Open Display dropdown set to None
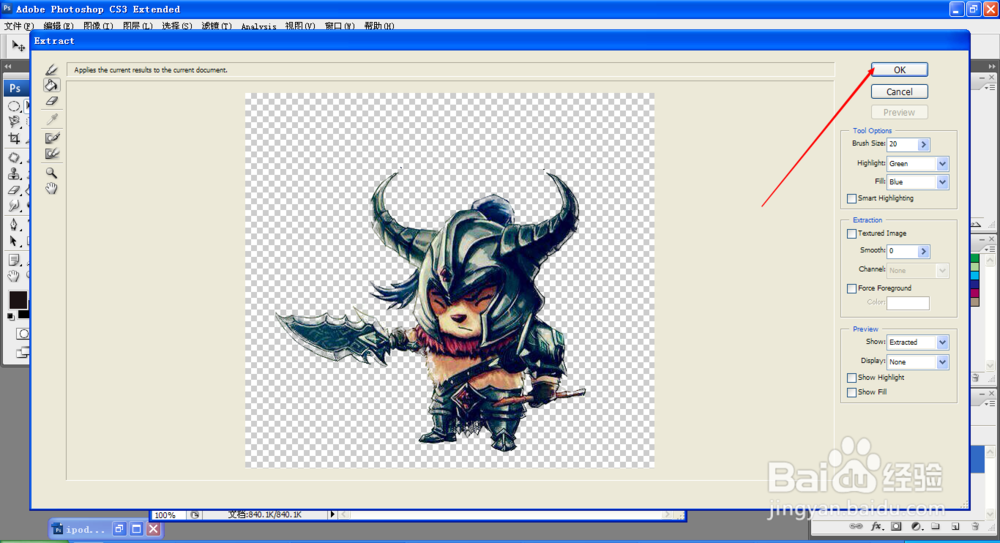1000x543 pixels. click(x=918, y=362)
